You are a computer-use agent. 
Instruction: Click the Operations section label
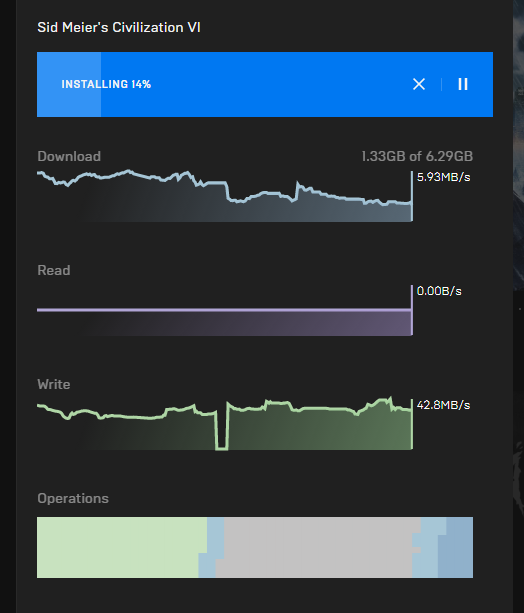[x=73, y=498]
